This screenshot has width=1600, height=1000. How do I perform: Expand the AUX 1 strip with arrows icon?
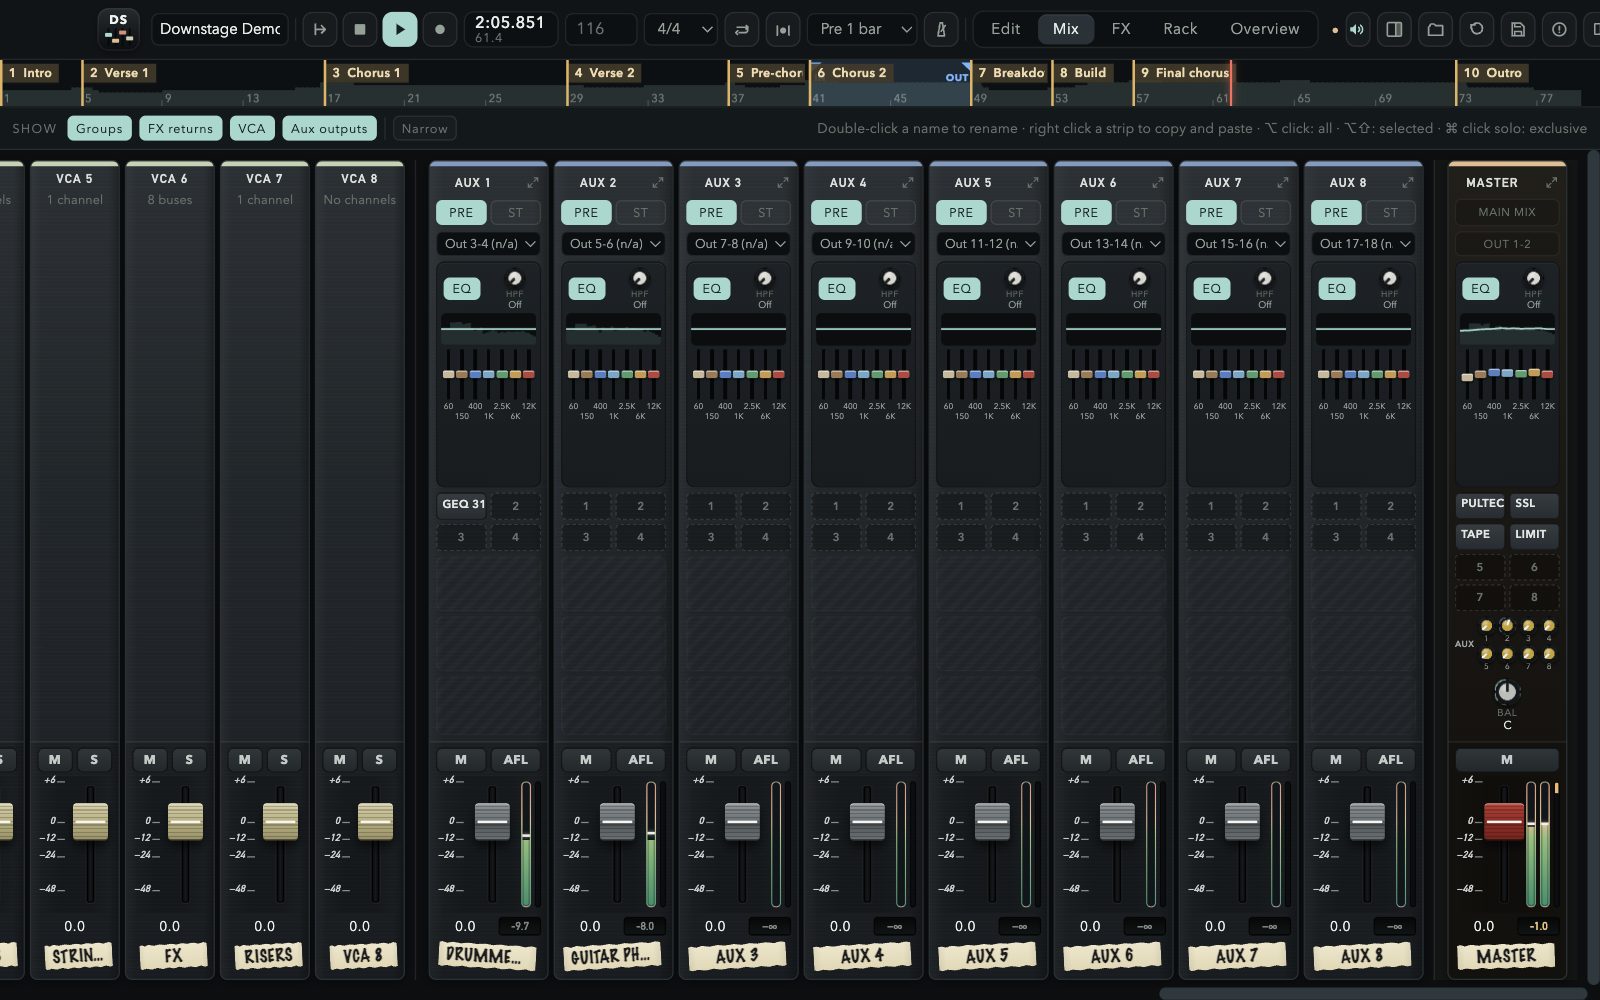[x=533, y=182]
